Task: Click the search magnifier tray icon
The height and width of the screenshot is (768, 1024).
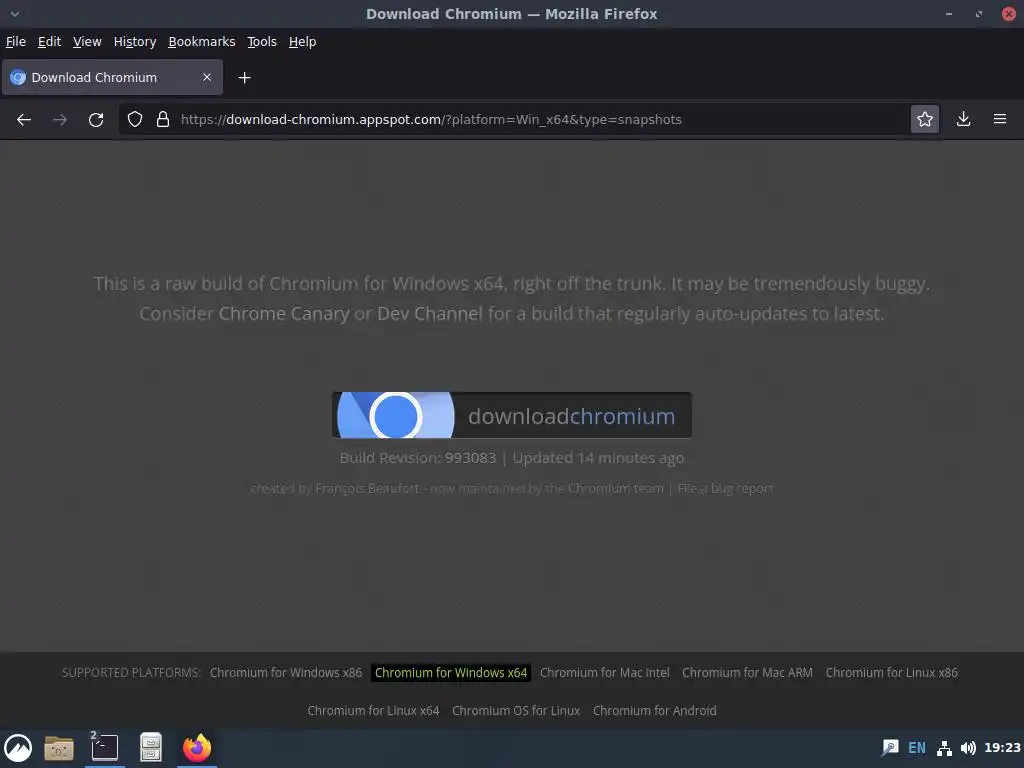Action: [889, 748]
